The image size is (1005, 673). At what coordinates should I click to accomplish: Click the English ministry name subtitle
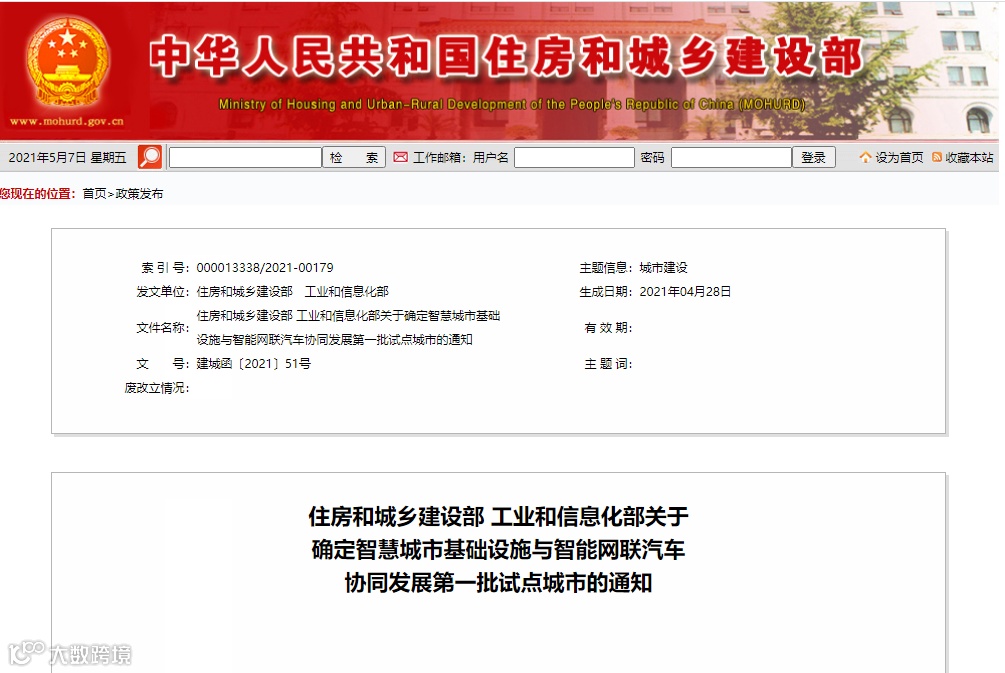[x=511, y=104]
